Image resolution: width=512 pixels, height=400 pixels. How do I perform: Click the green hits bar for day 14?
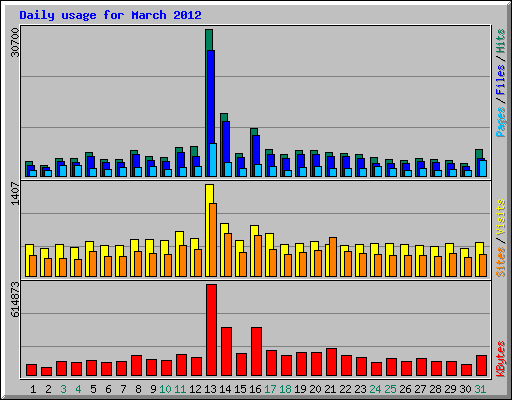tap(224, 117)
